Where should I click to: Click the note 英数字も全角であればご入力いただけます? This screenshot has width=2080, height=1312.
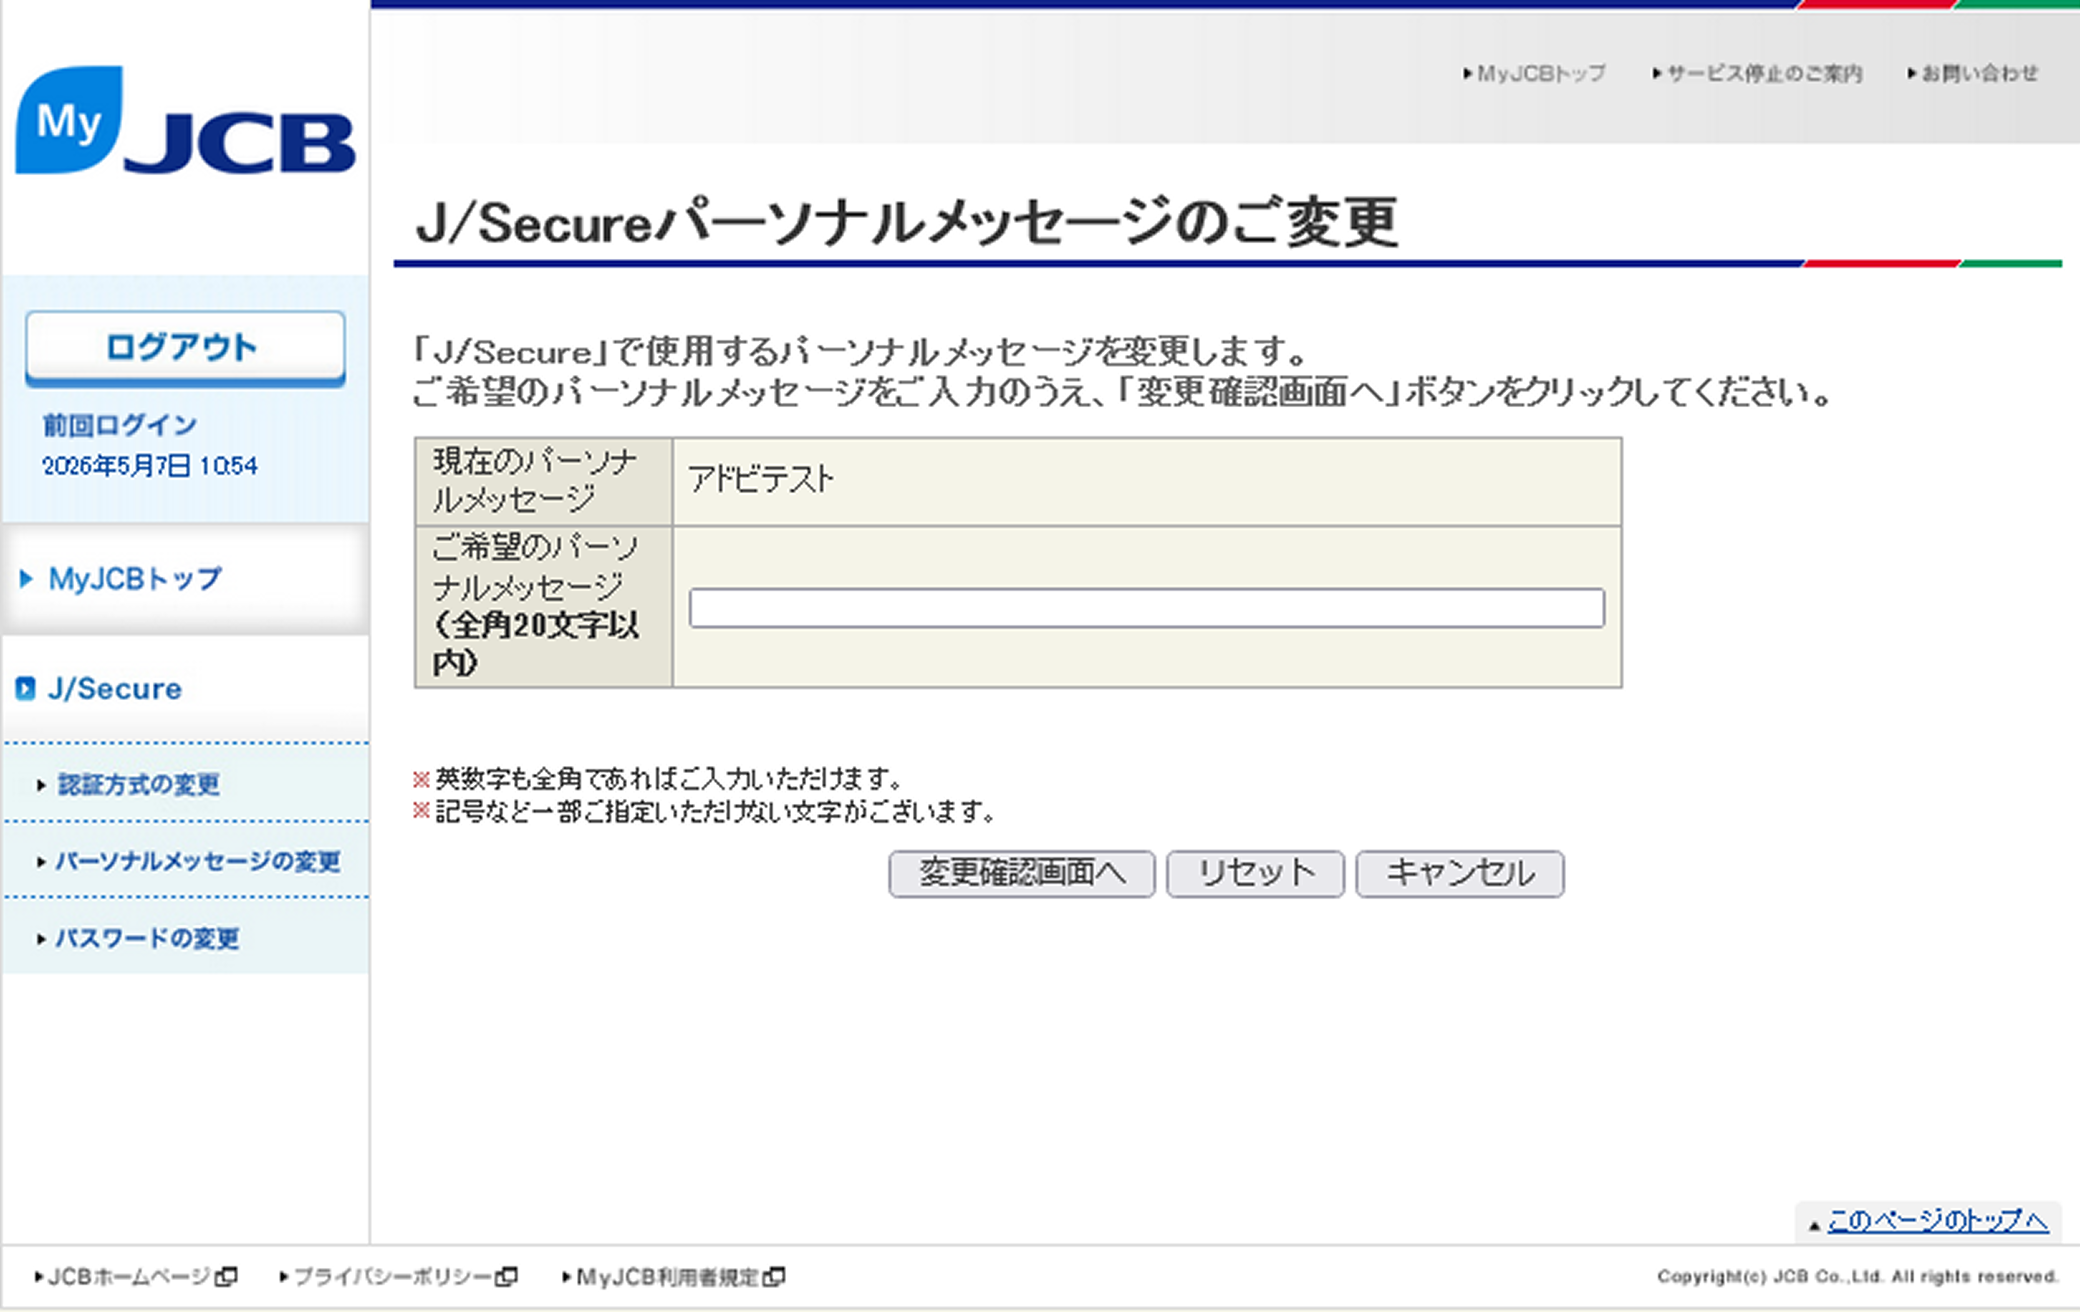(669, 779)
